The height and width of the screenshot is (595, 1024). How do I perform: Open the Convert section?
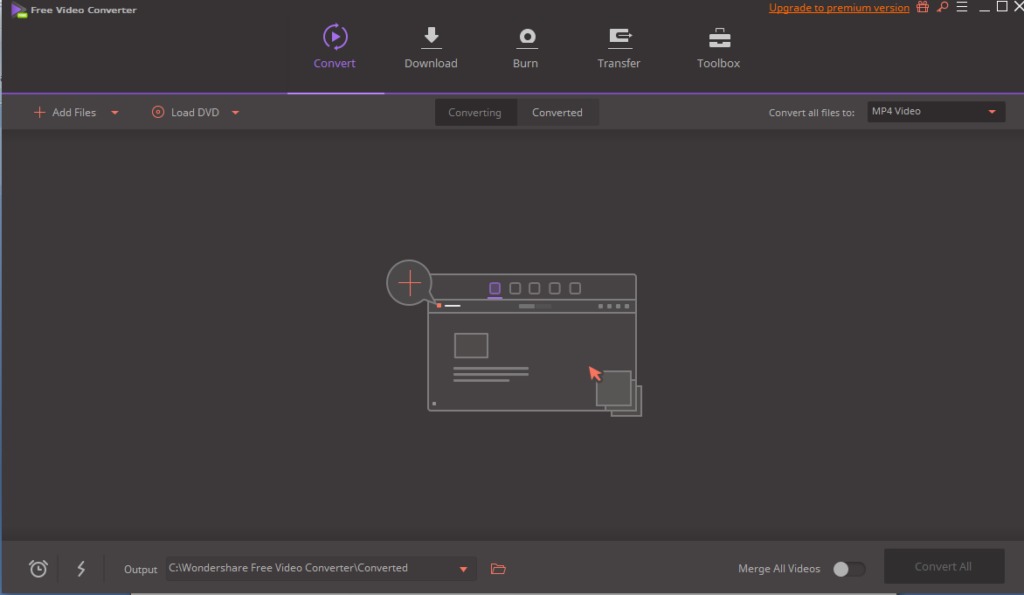tap(334, 47)
